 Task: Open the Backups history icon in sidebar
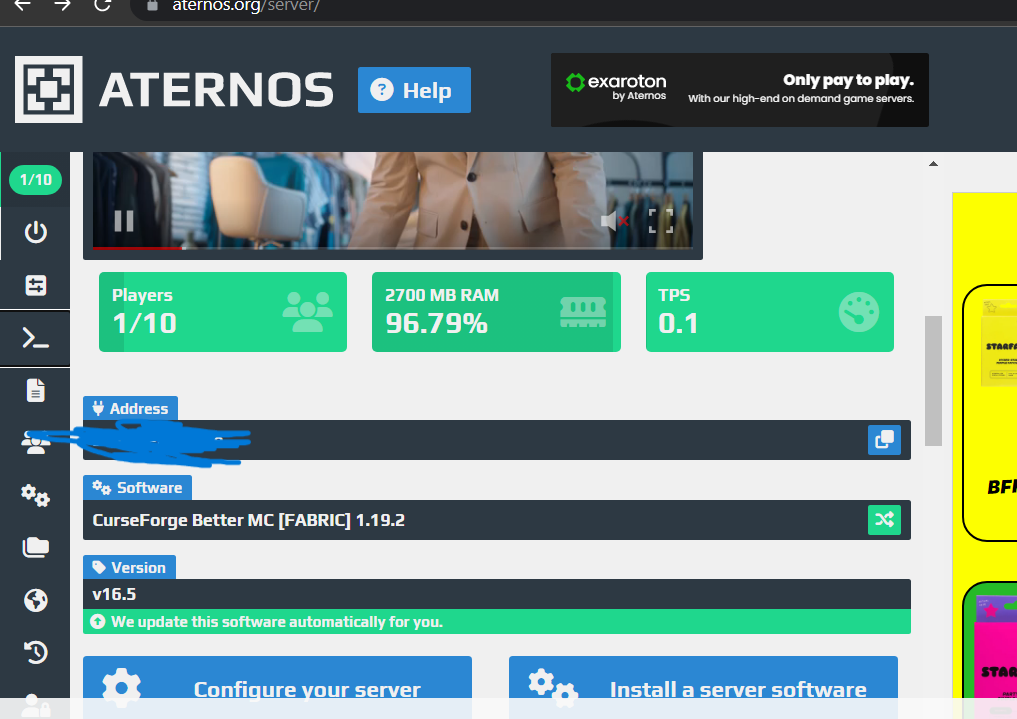(36, 652)
